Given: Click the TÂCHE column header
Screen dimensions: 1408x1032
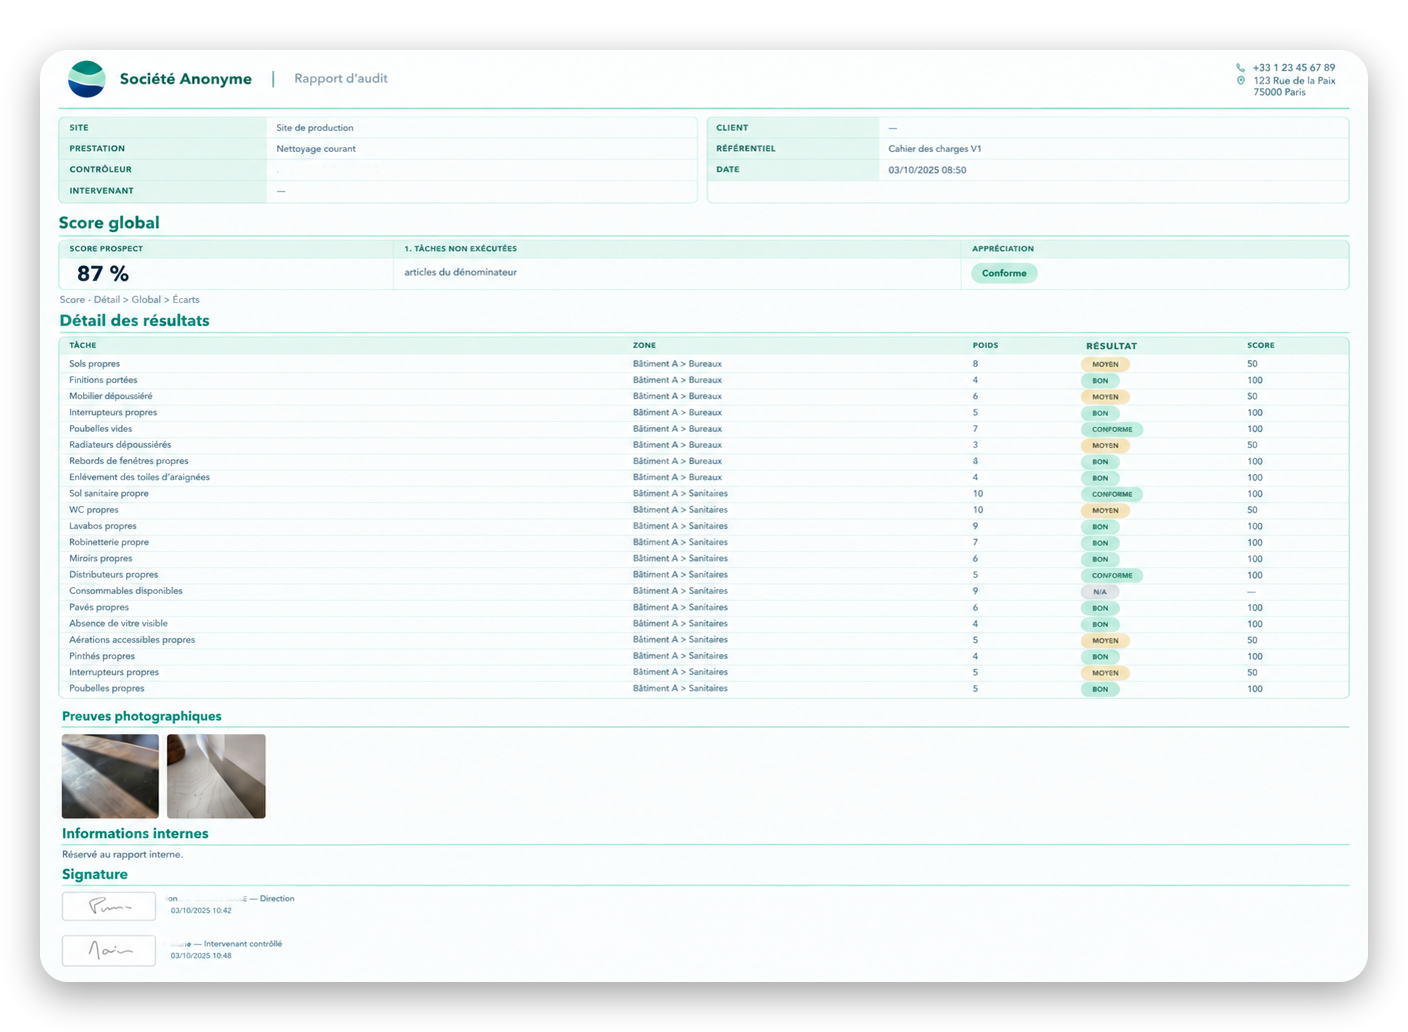Looking at the screenshot, I should click(x=83, y=345).
